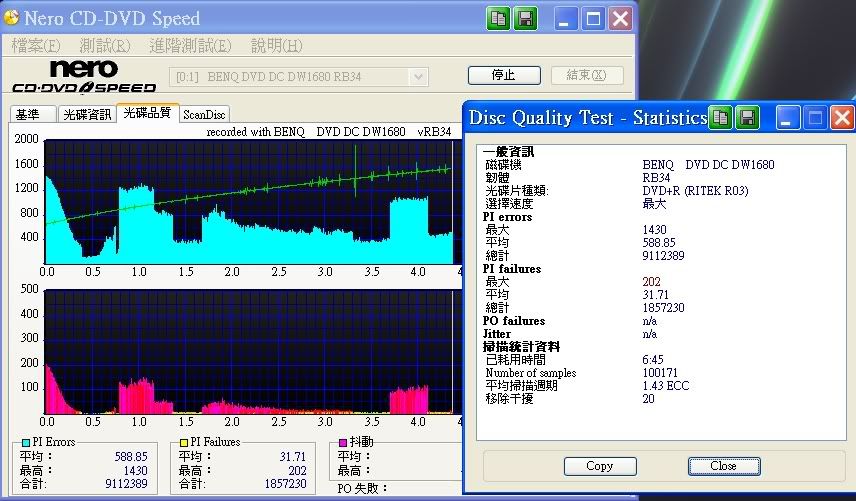Close the Disc Quality Test Statistics window

842,117
